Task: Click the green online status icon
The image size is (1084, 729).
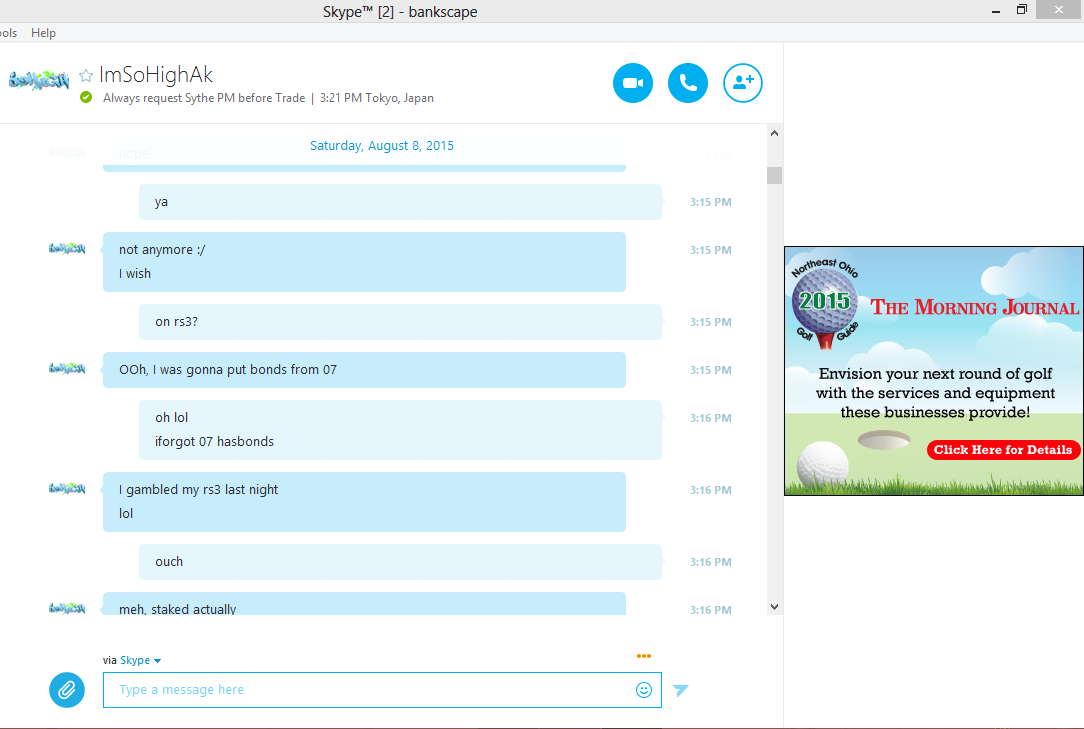Action: pyautogui.click(x=86, y=98)
